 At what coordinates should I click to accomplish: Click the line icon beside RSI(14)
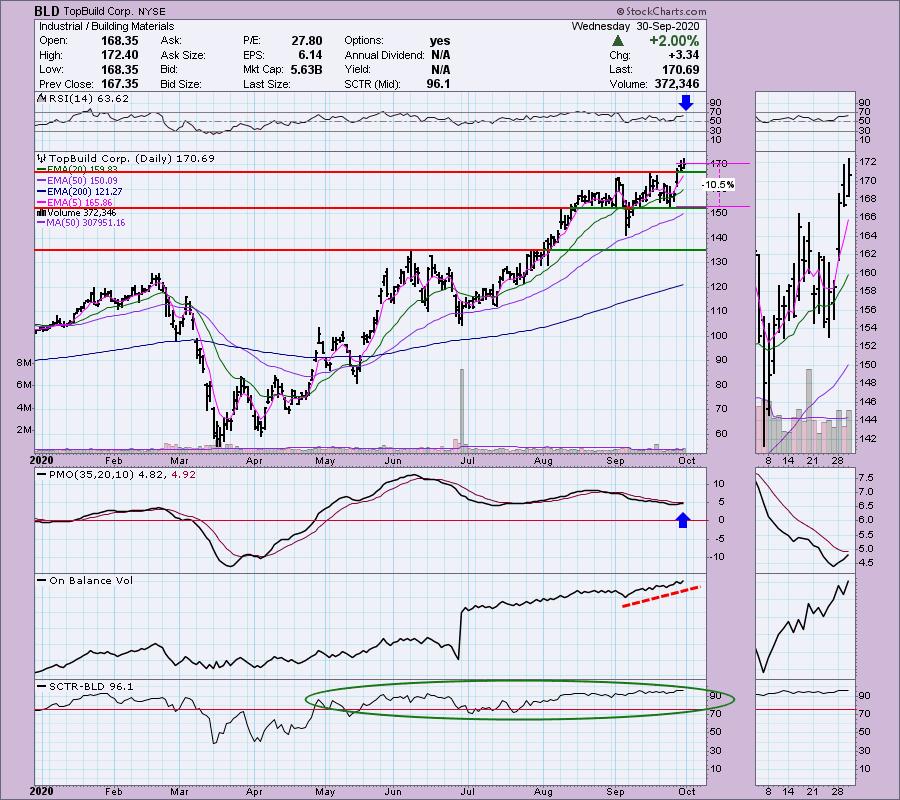click(42, 99)
